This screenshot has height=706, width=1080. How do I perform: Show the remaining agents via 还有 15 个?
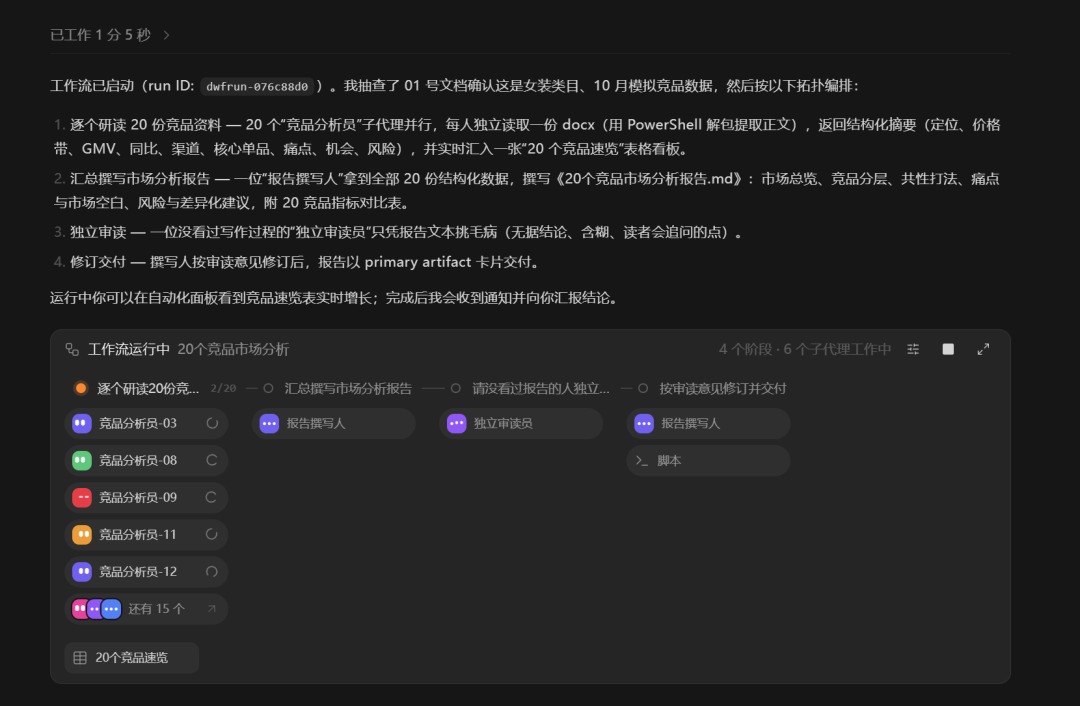146,609
